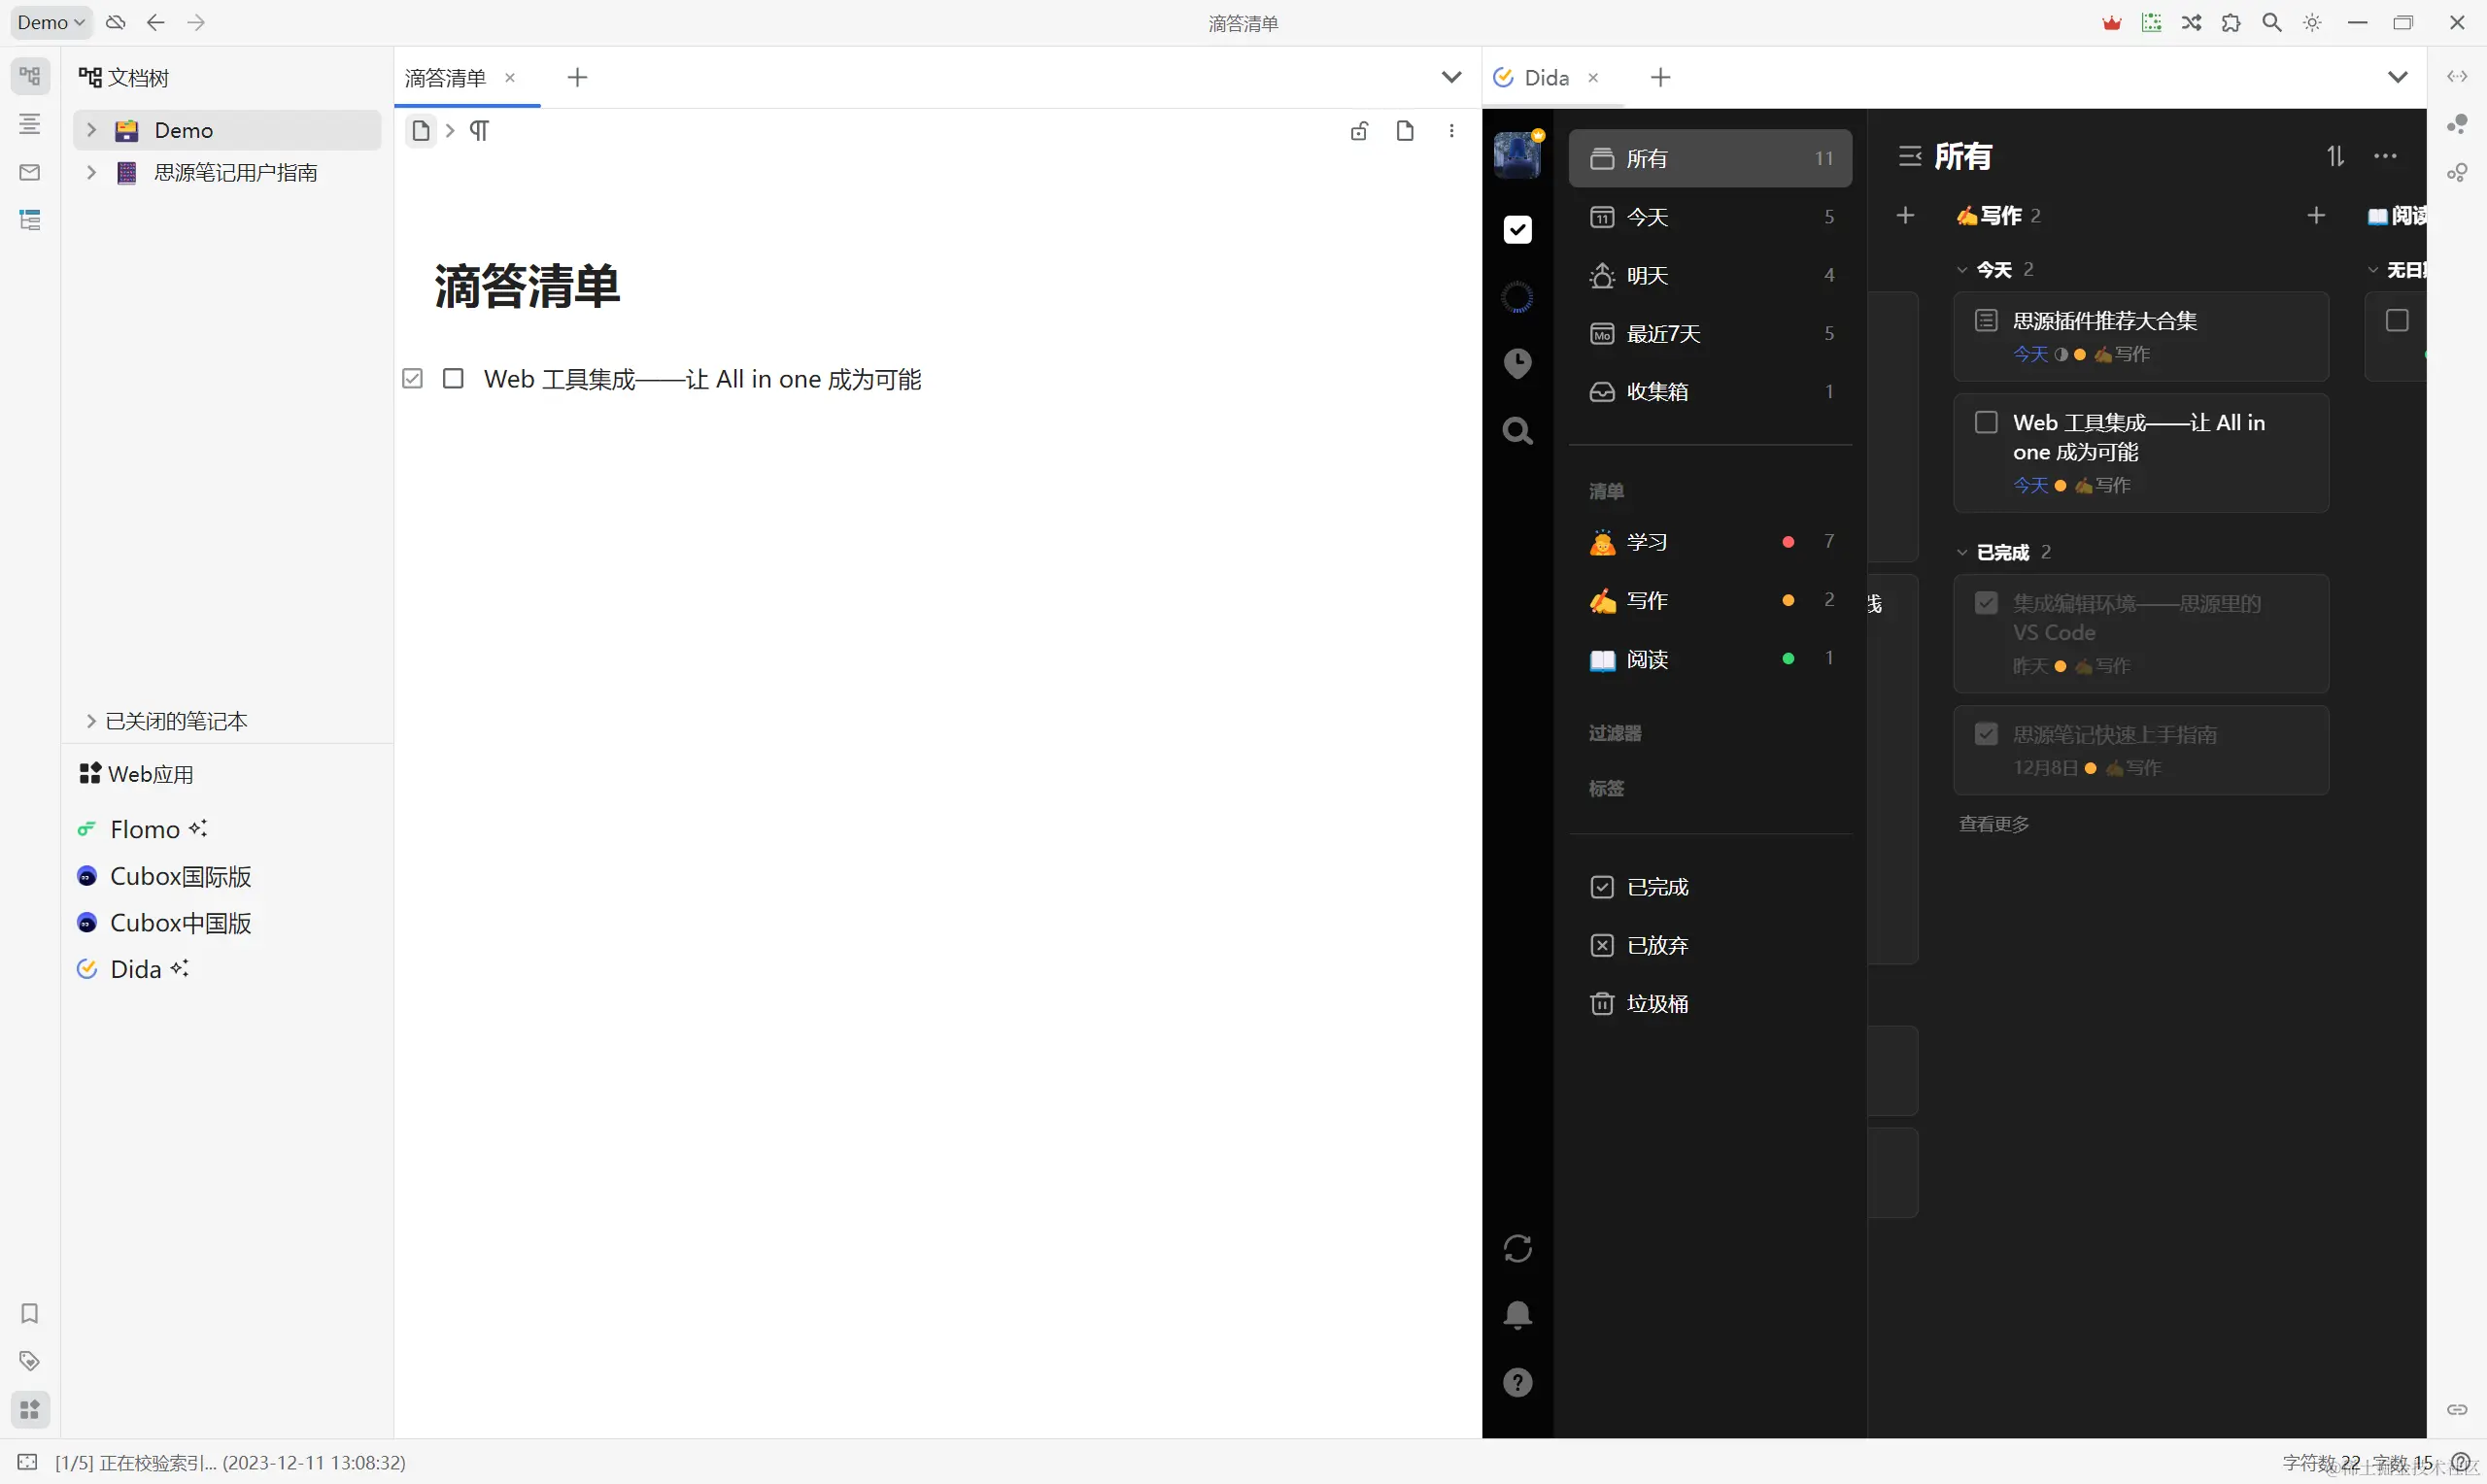
Task: Open SiYuan global search icon
Action: click(x=2271, y=22)
